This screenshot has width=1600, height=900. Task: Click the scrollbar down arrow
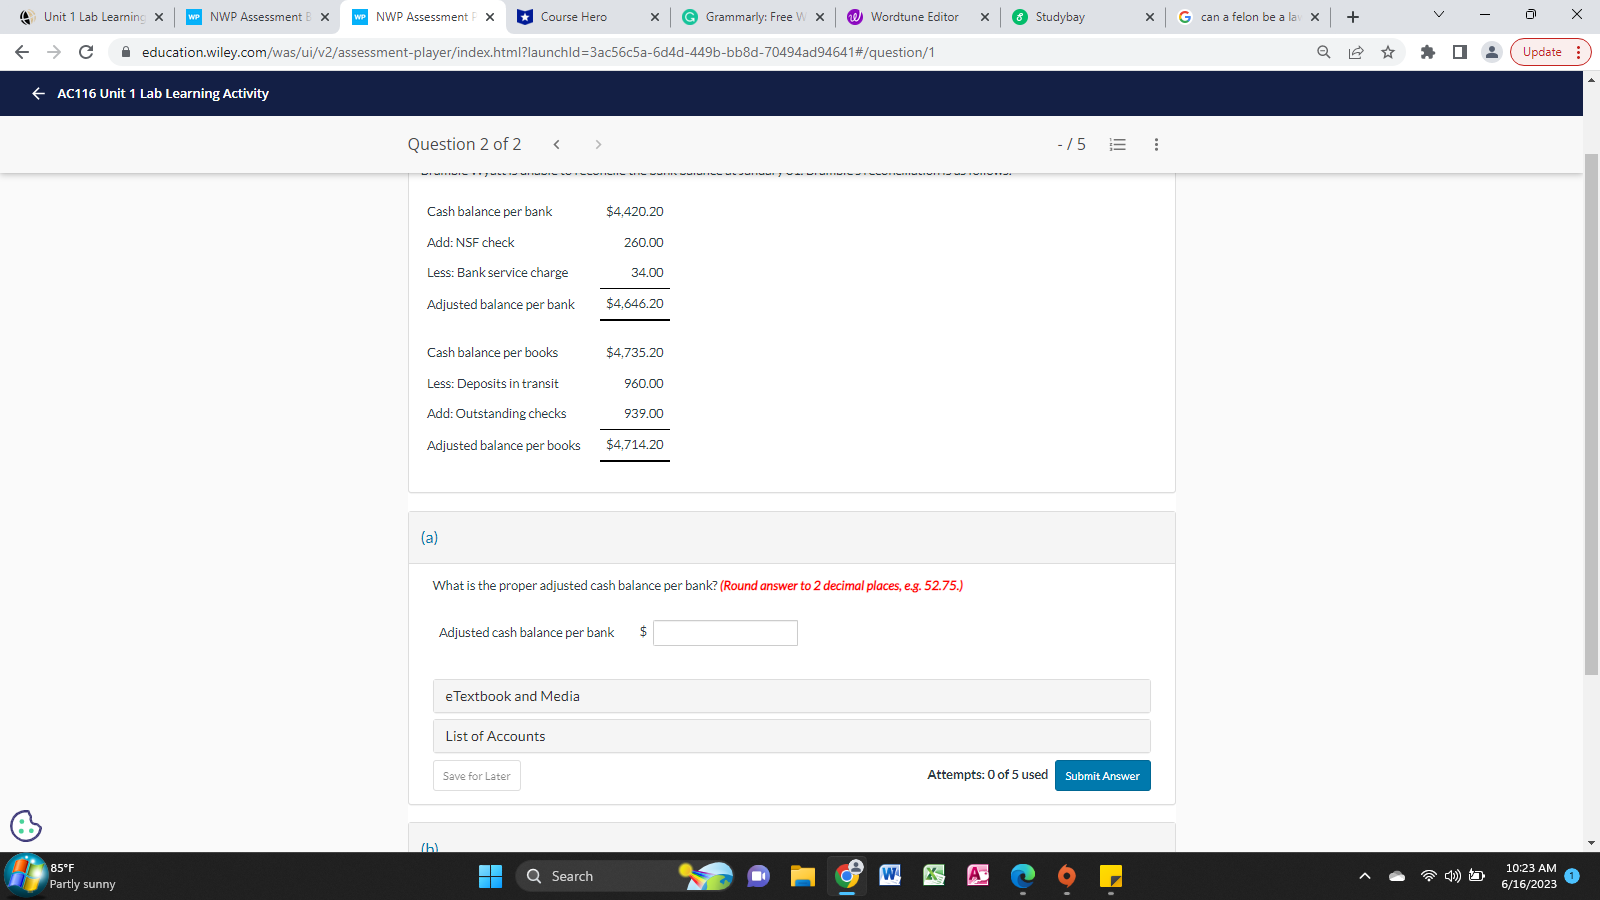point(1591,844)
